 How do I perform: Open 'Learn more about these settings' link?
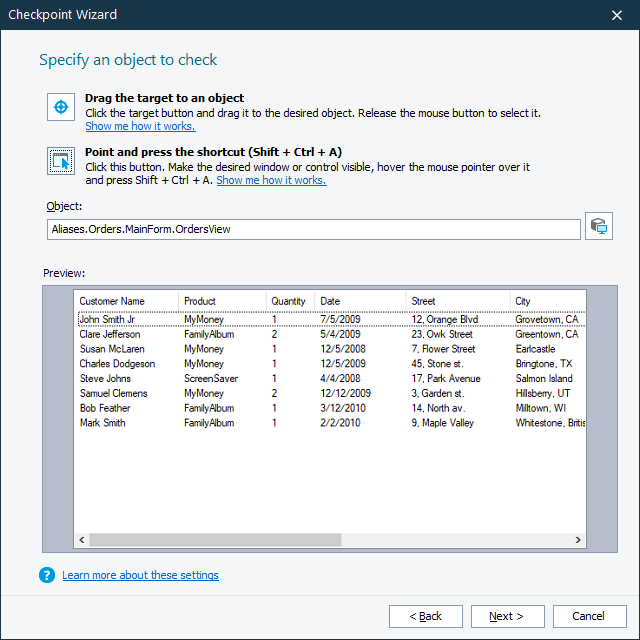click(140, 575)
